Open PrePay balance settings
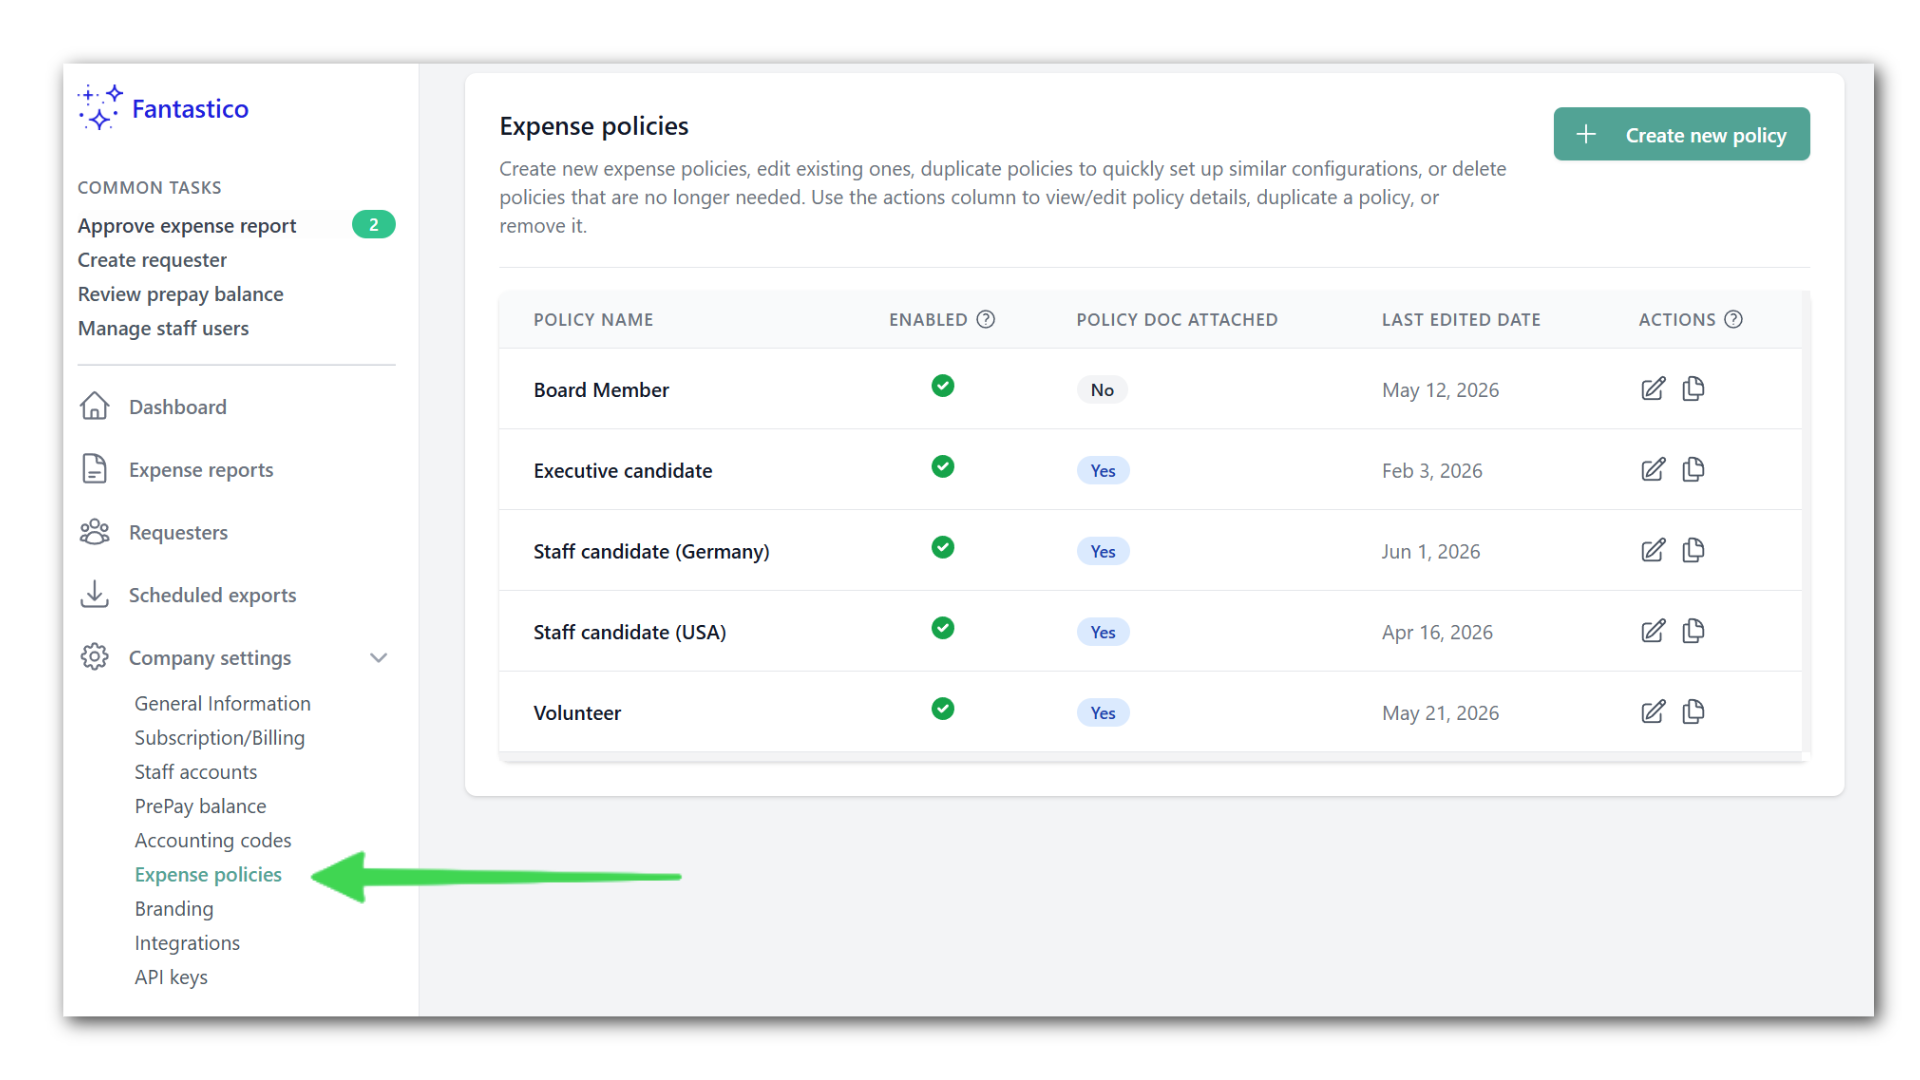 click(x=200, y=806)
